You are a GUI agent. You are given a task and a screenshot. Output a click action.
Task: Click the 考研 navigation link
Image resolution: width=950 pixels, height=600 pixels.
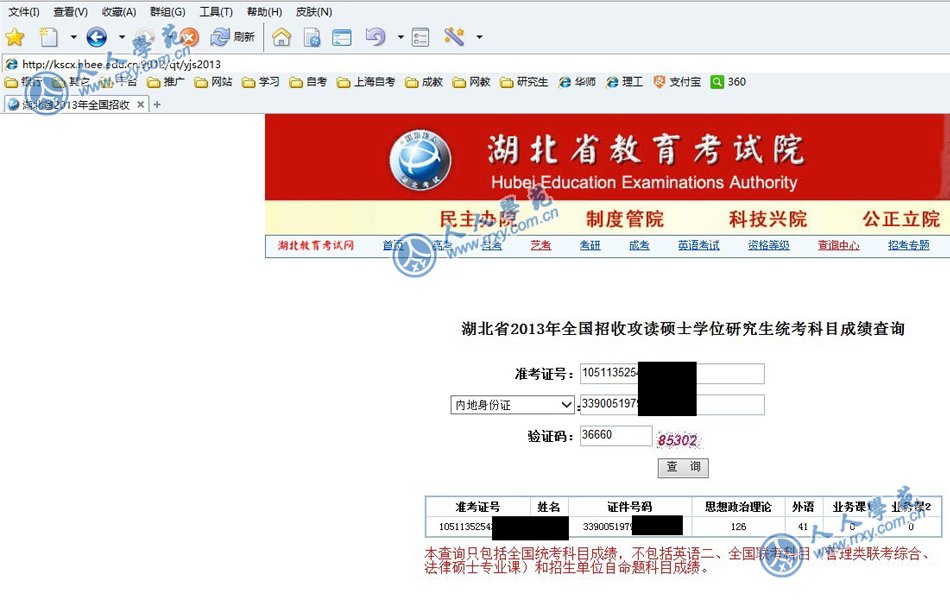[590, 245]
